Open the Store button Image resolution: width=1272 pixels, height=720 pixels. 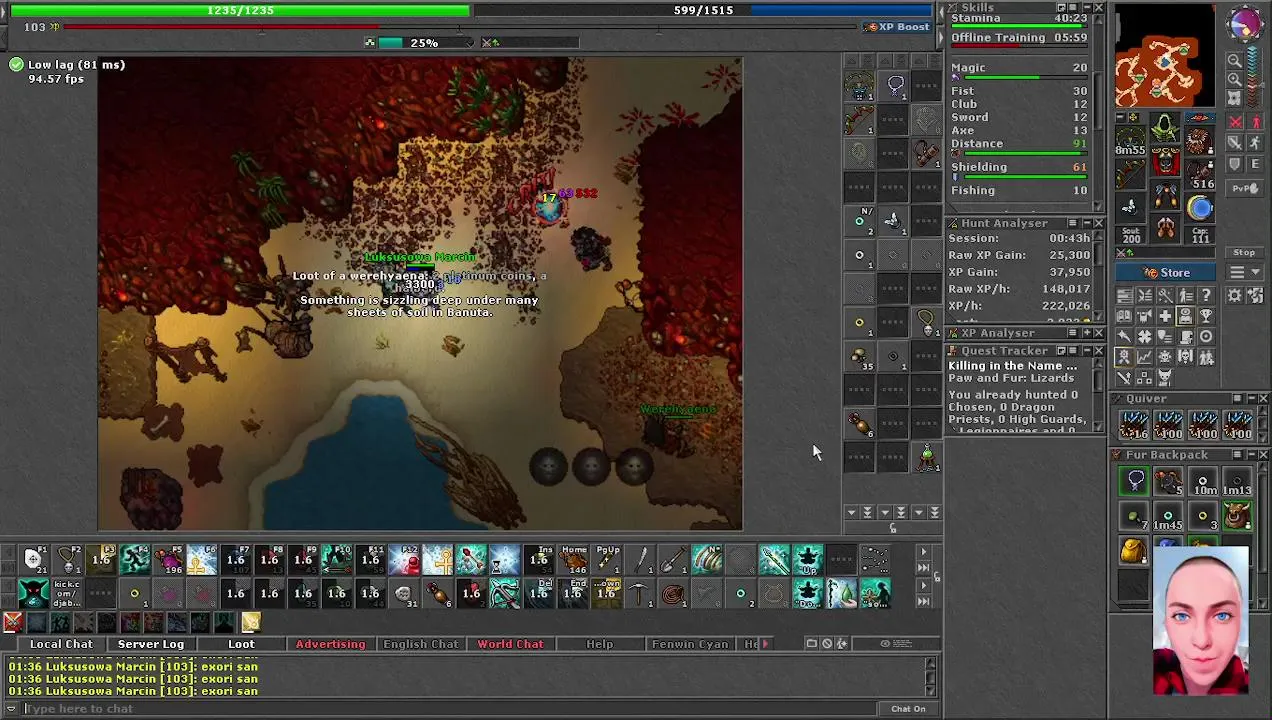click(x=1167, y=272)
